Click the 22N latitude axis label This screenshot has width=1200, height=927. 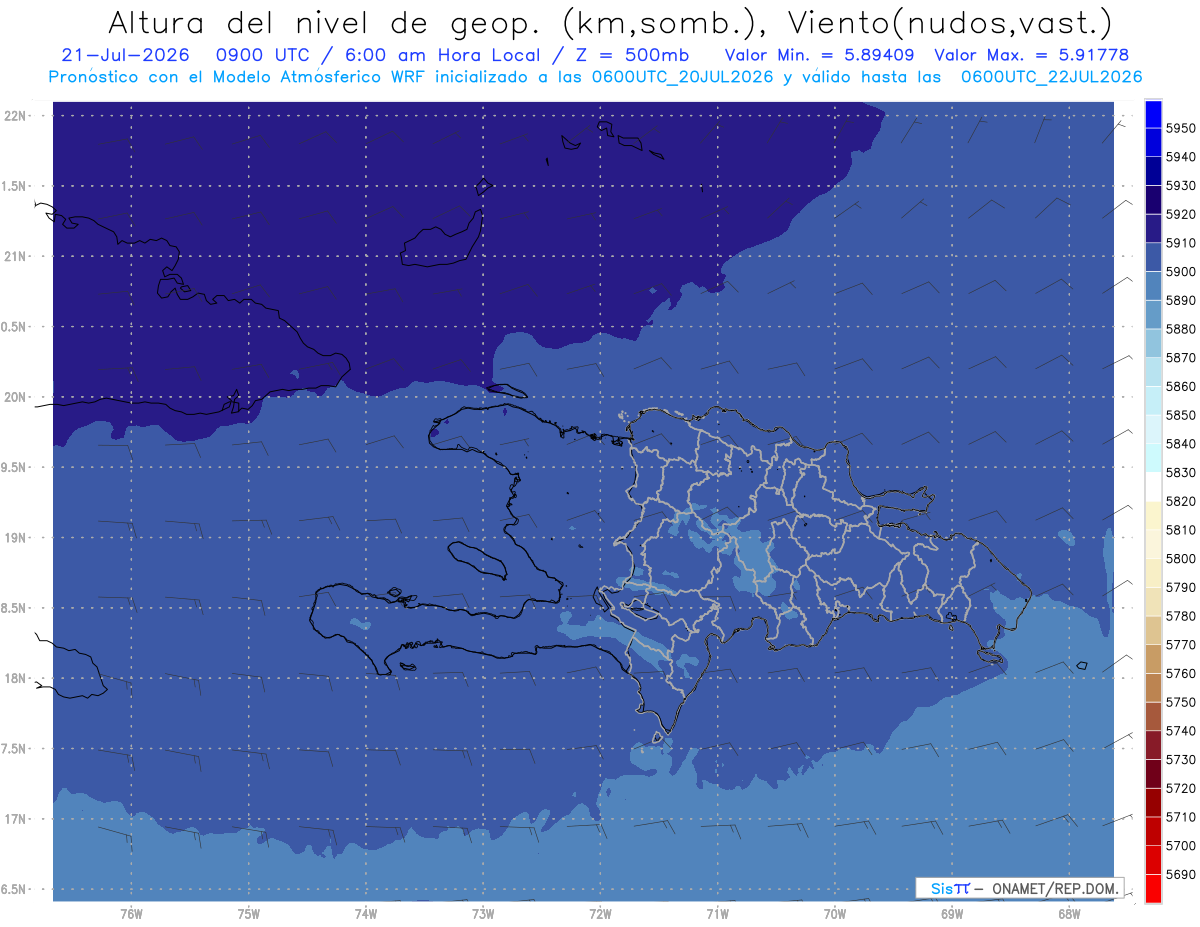click(x=17, y=115)
